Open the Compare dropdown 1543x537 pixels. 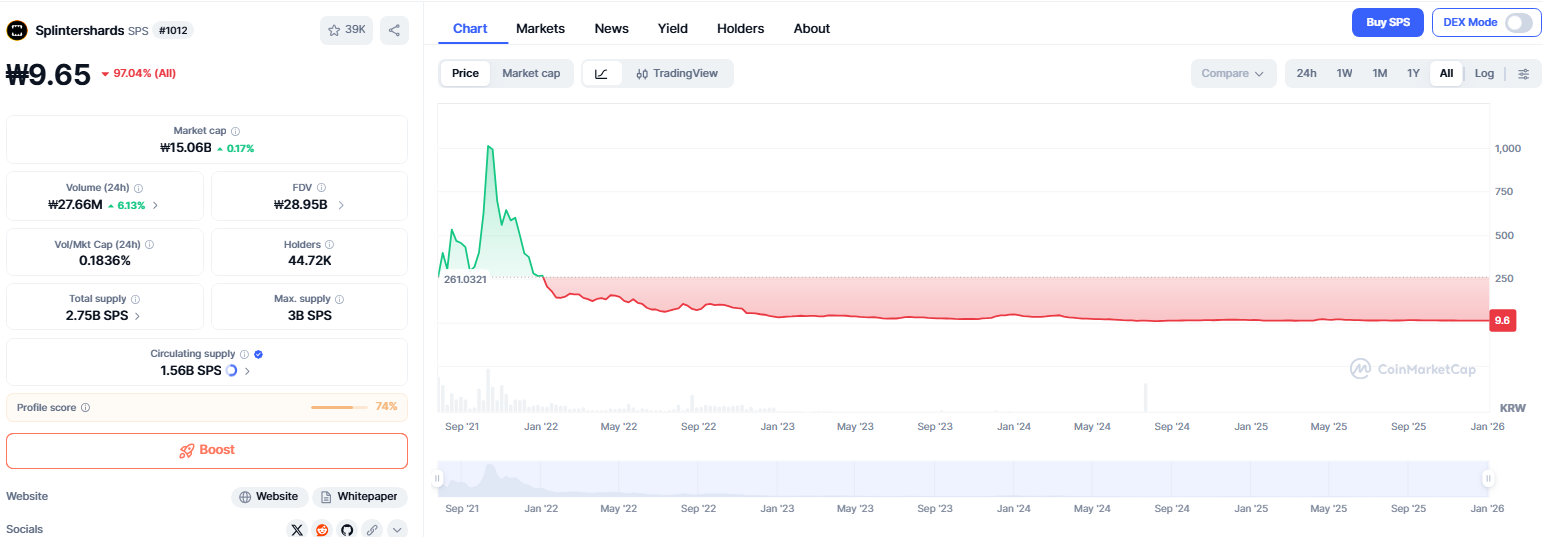(x=1233, y=73)
